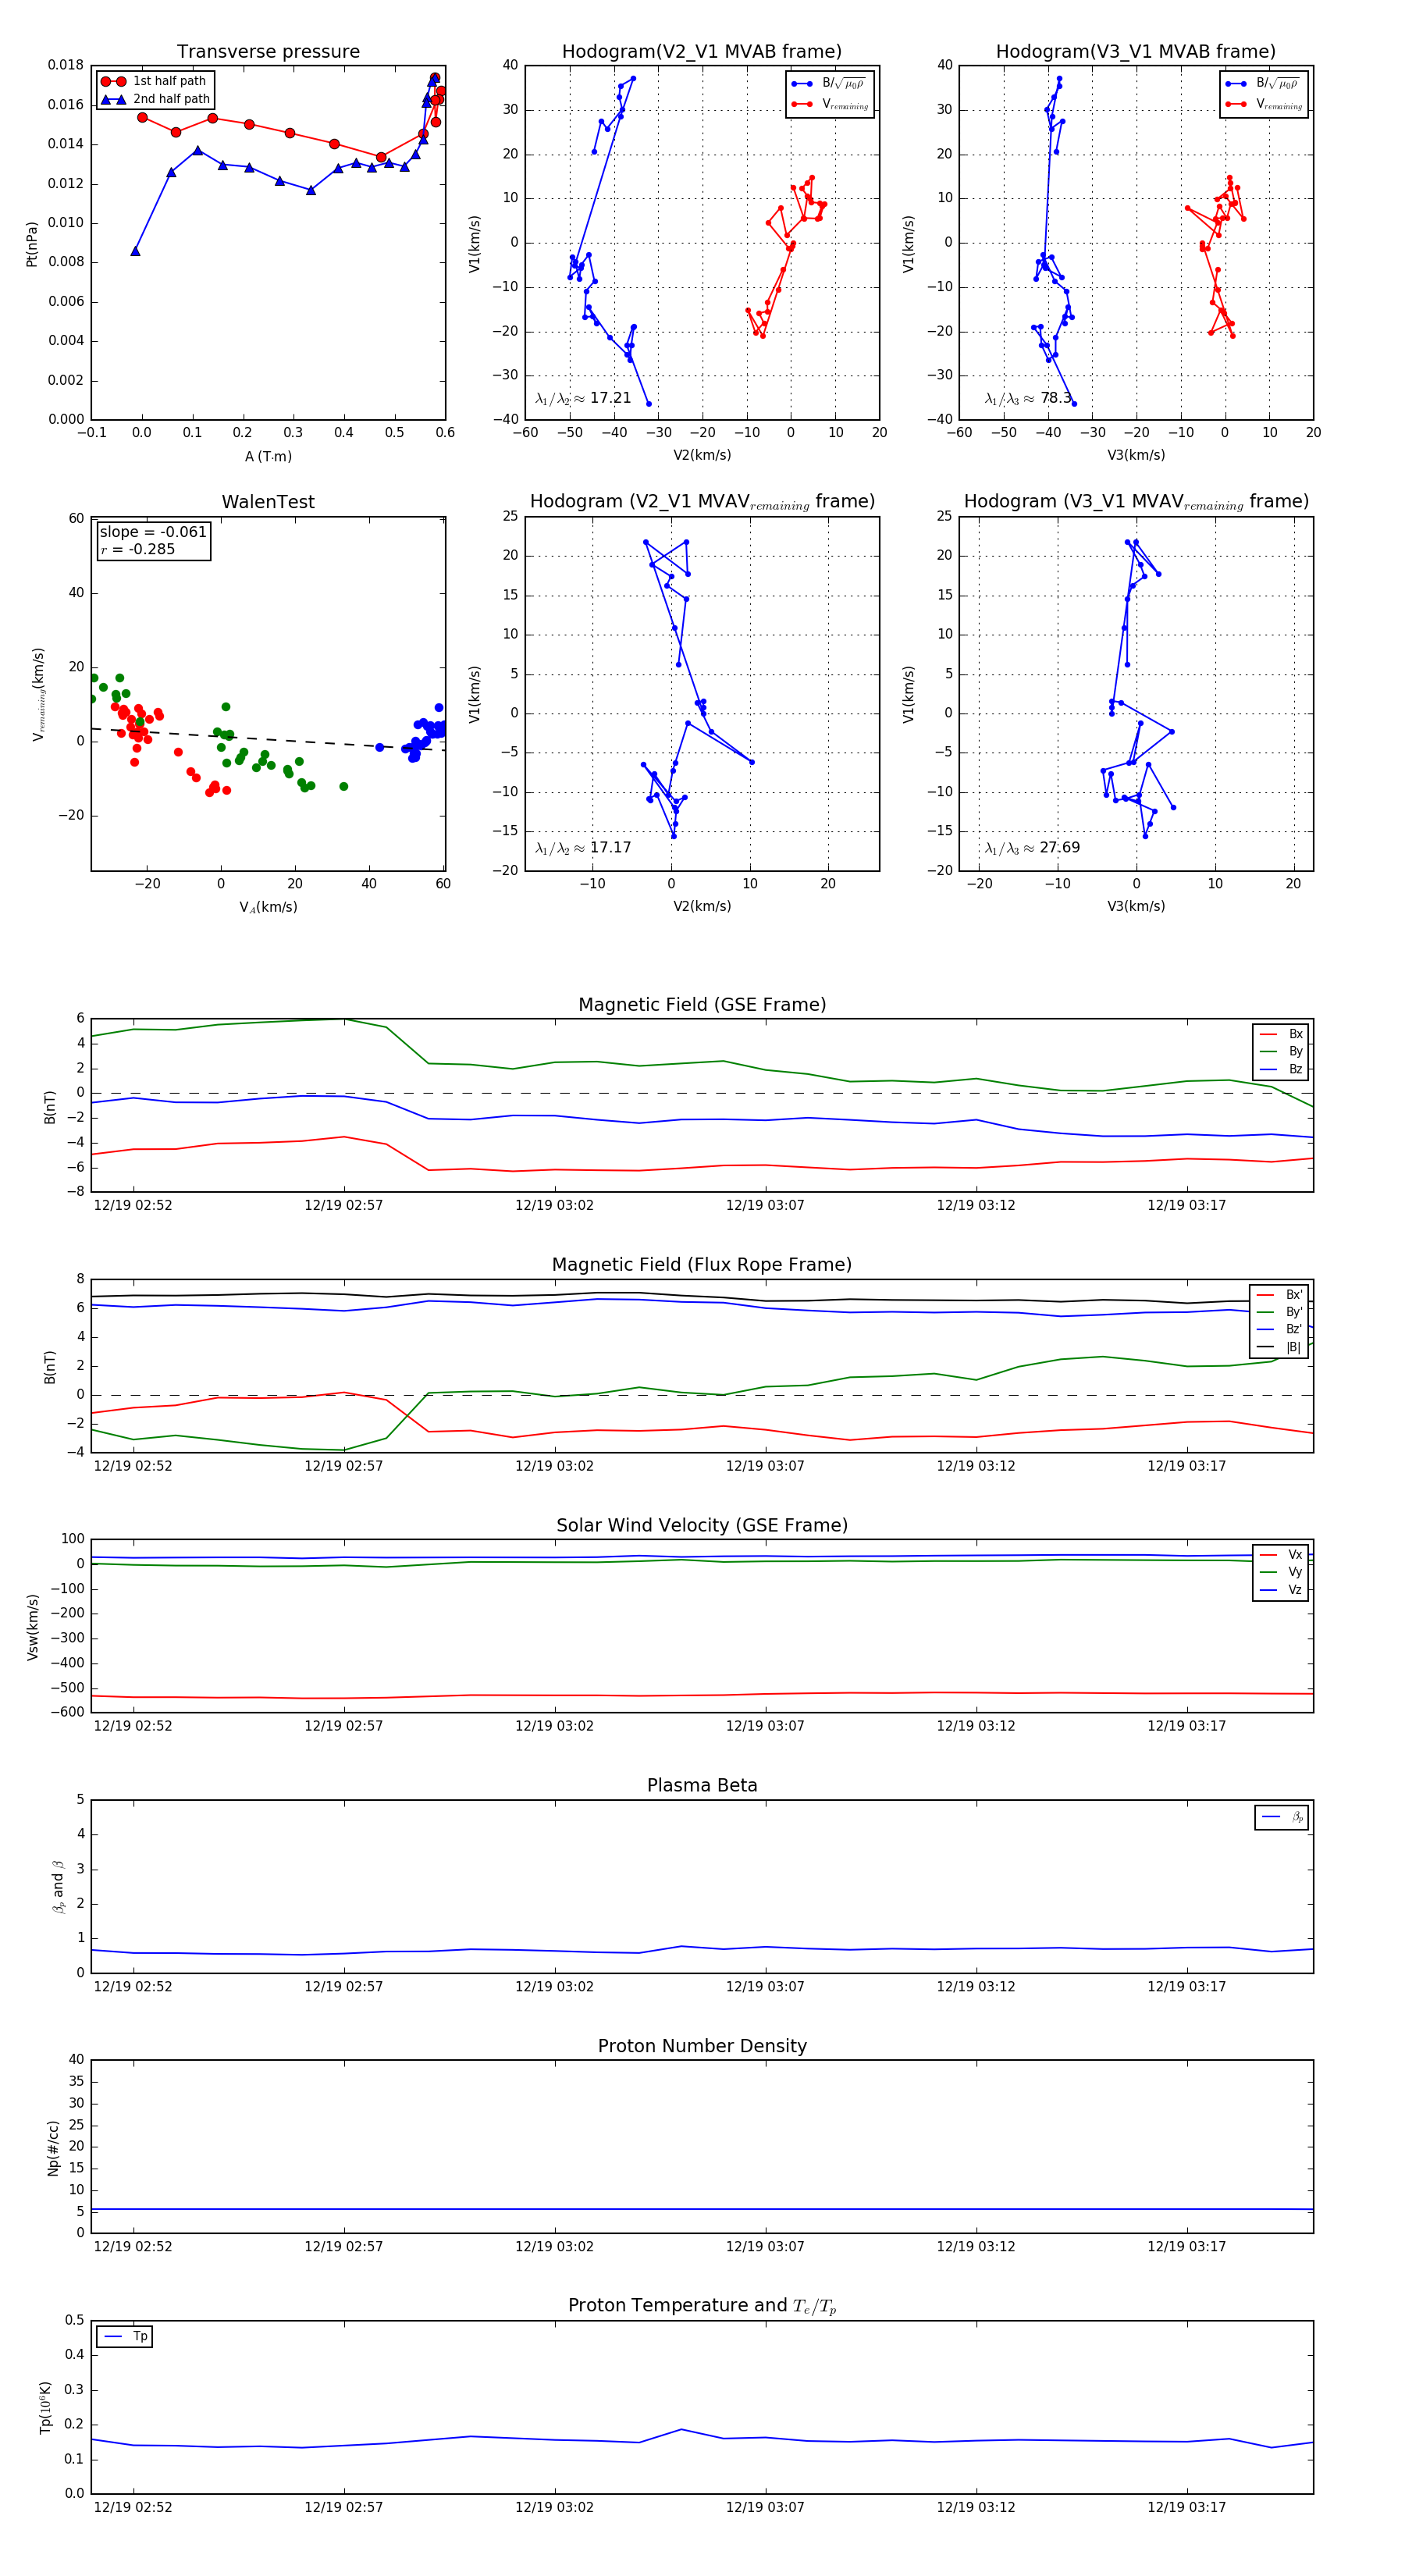
Task: Select the '1st half path' legend entry
Action: click(x=154, y=81)
